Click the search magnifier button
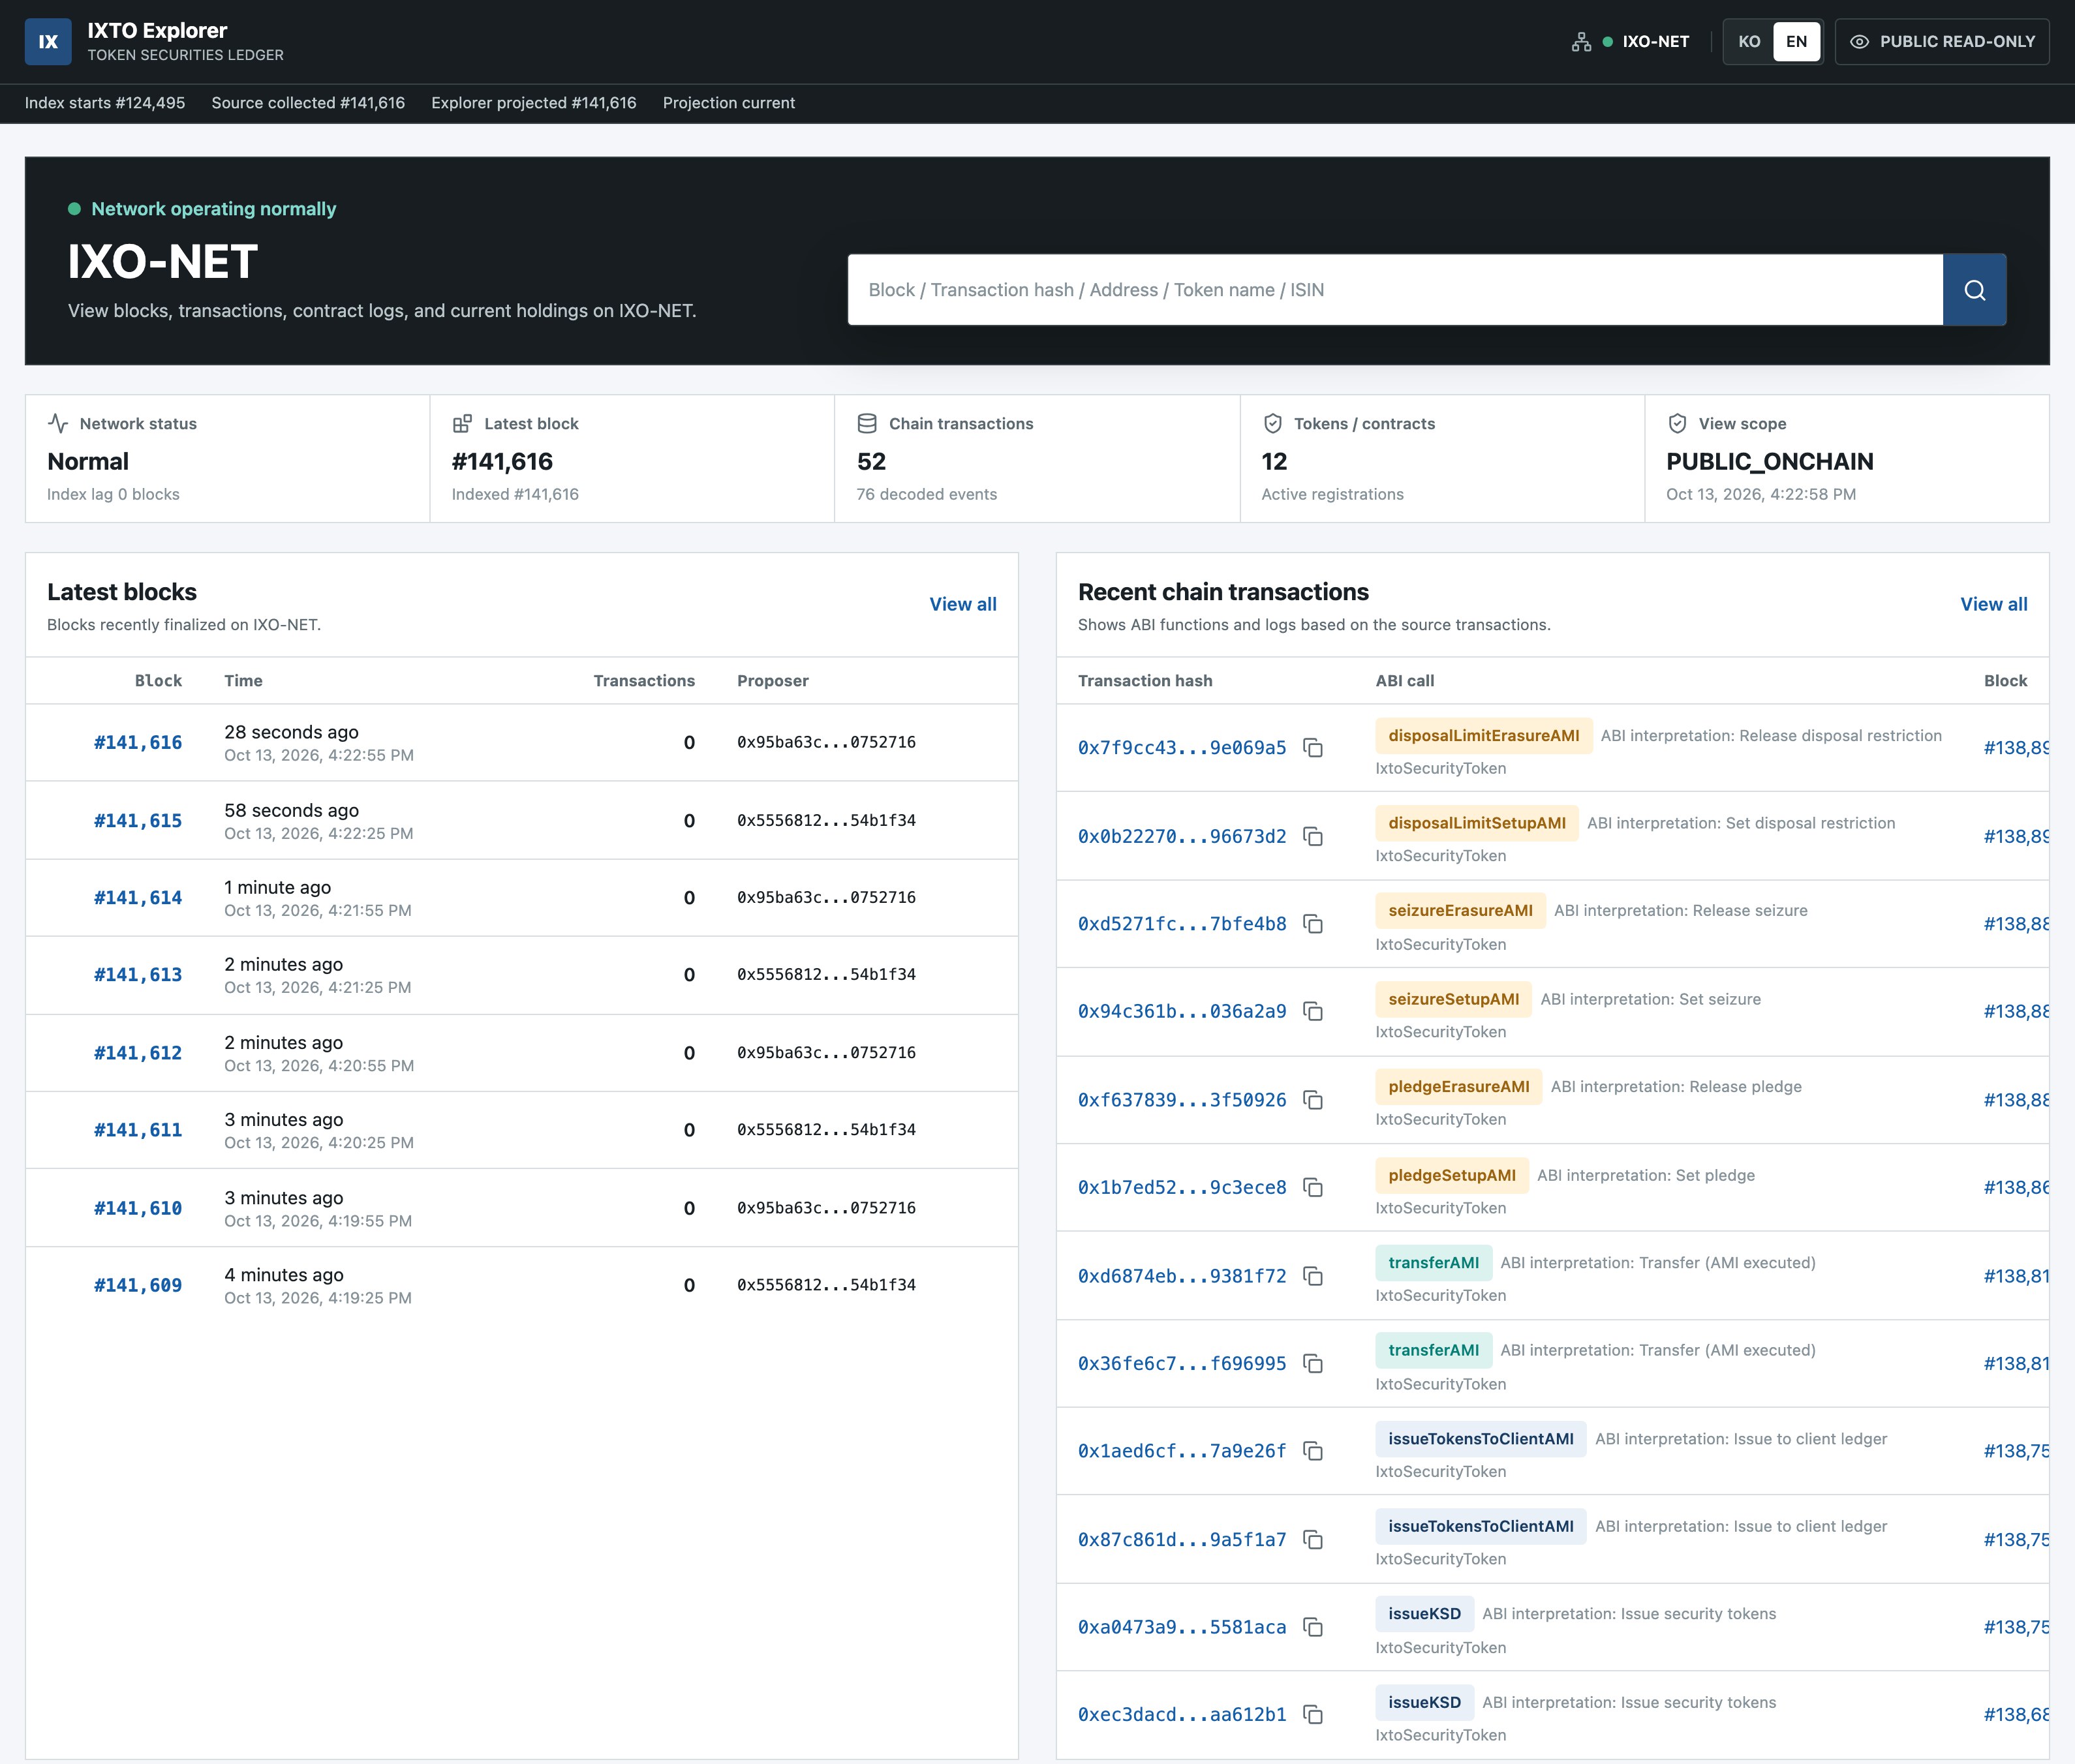The image size is (2075, 1764). [x=1974, y=290]
